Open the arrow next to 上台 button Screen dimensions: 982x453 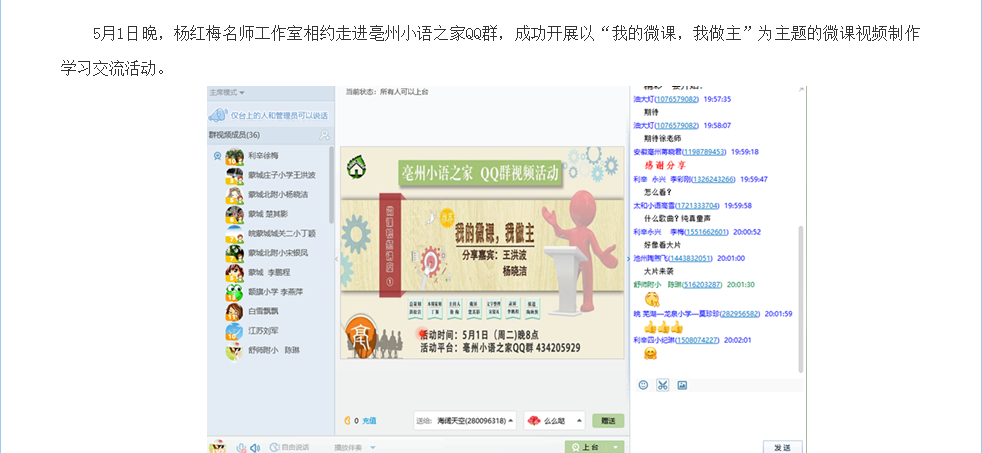pyautogui.click(x=617, y=447)
